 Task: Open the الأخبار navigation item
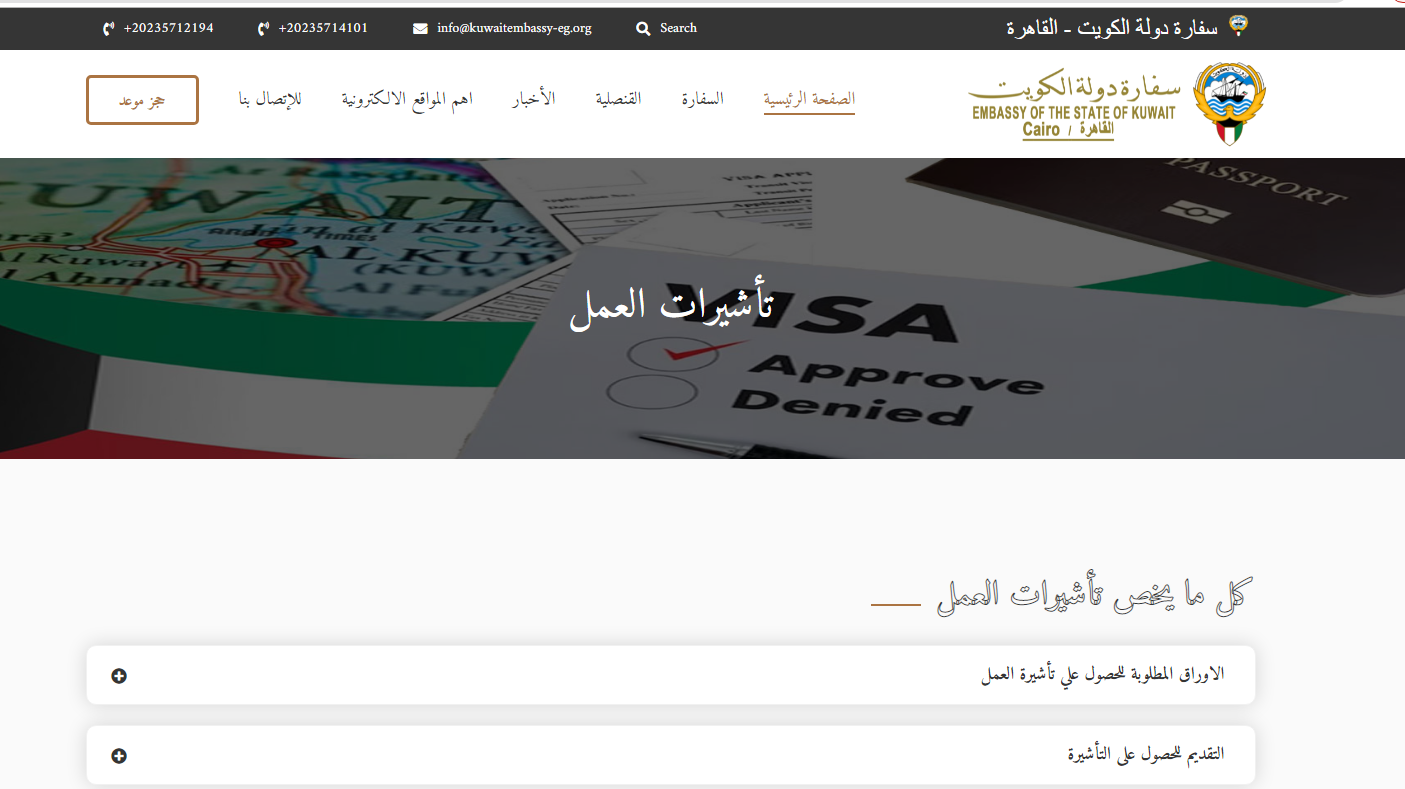[534, 99]
